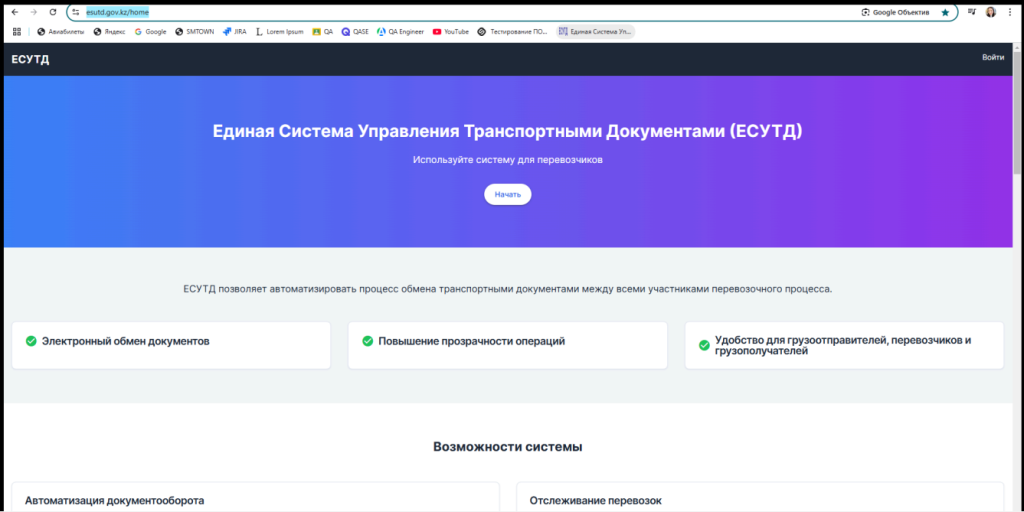This screenshot has height=512, width=1024.
Task: Click the Используйте систему для перевозчиков subtitle
Action: tap(507, 160)
